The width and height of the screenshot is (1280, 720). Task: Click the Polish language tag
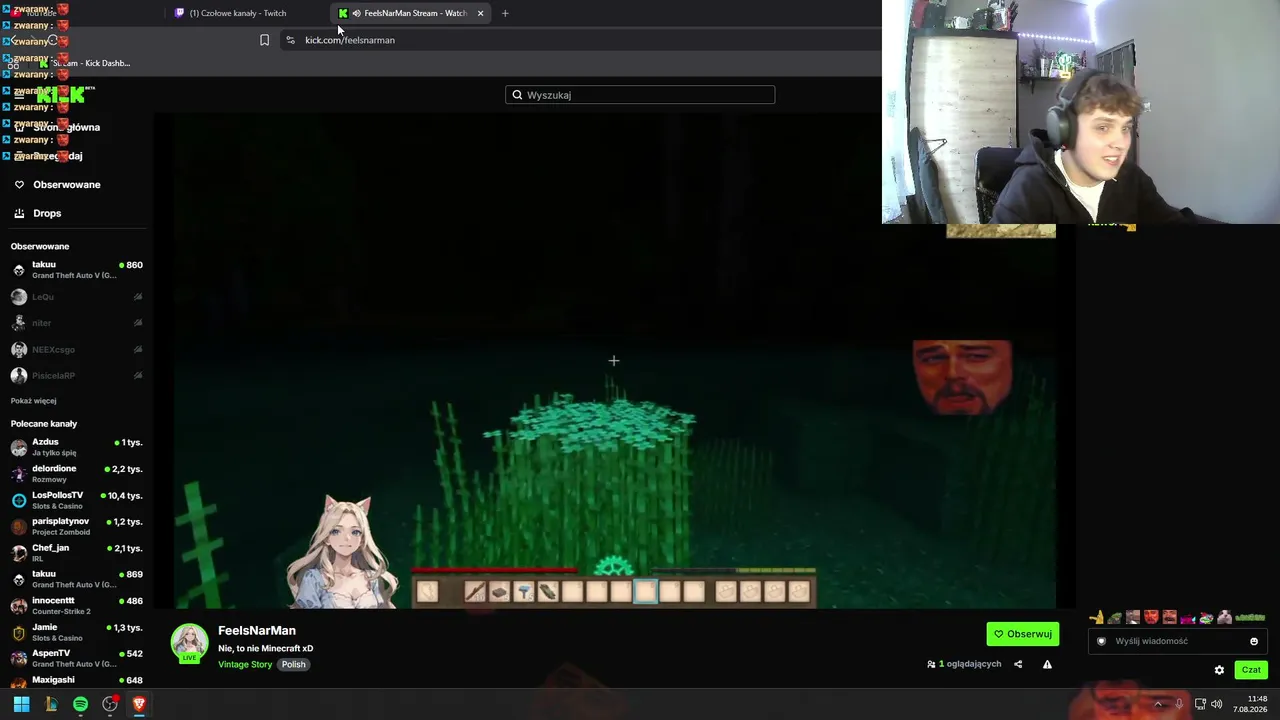293,665
